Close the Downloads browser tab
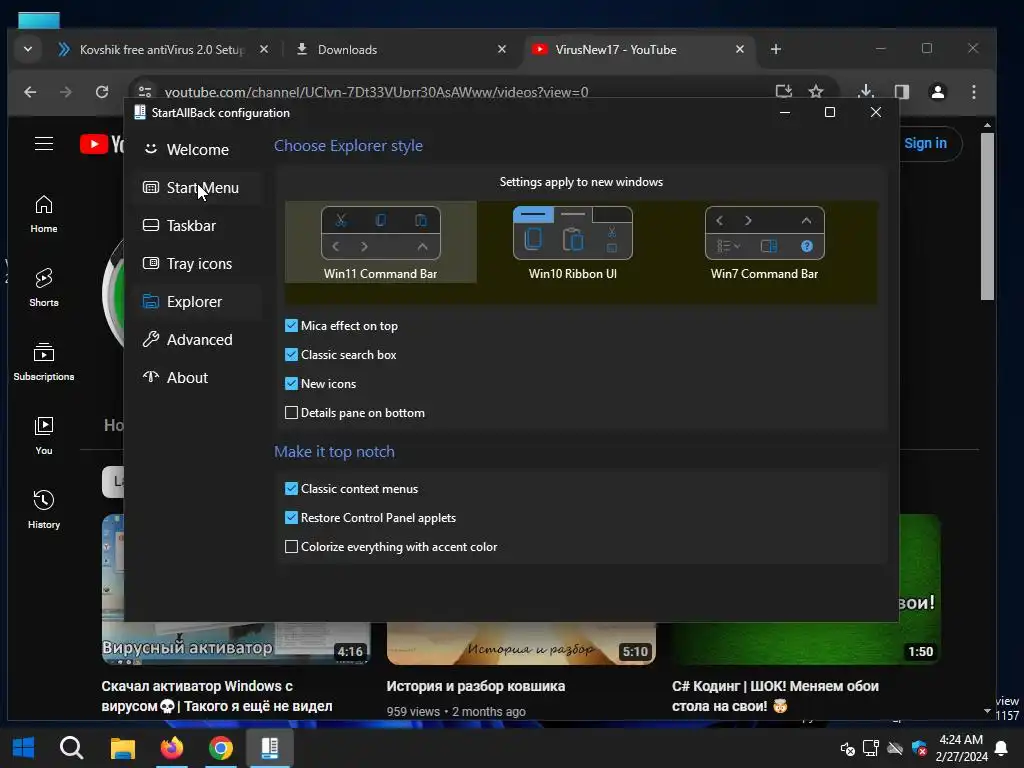This screenshot has height=768, width=1024. click(x=502, y=50)
